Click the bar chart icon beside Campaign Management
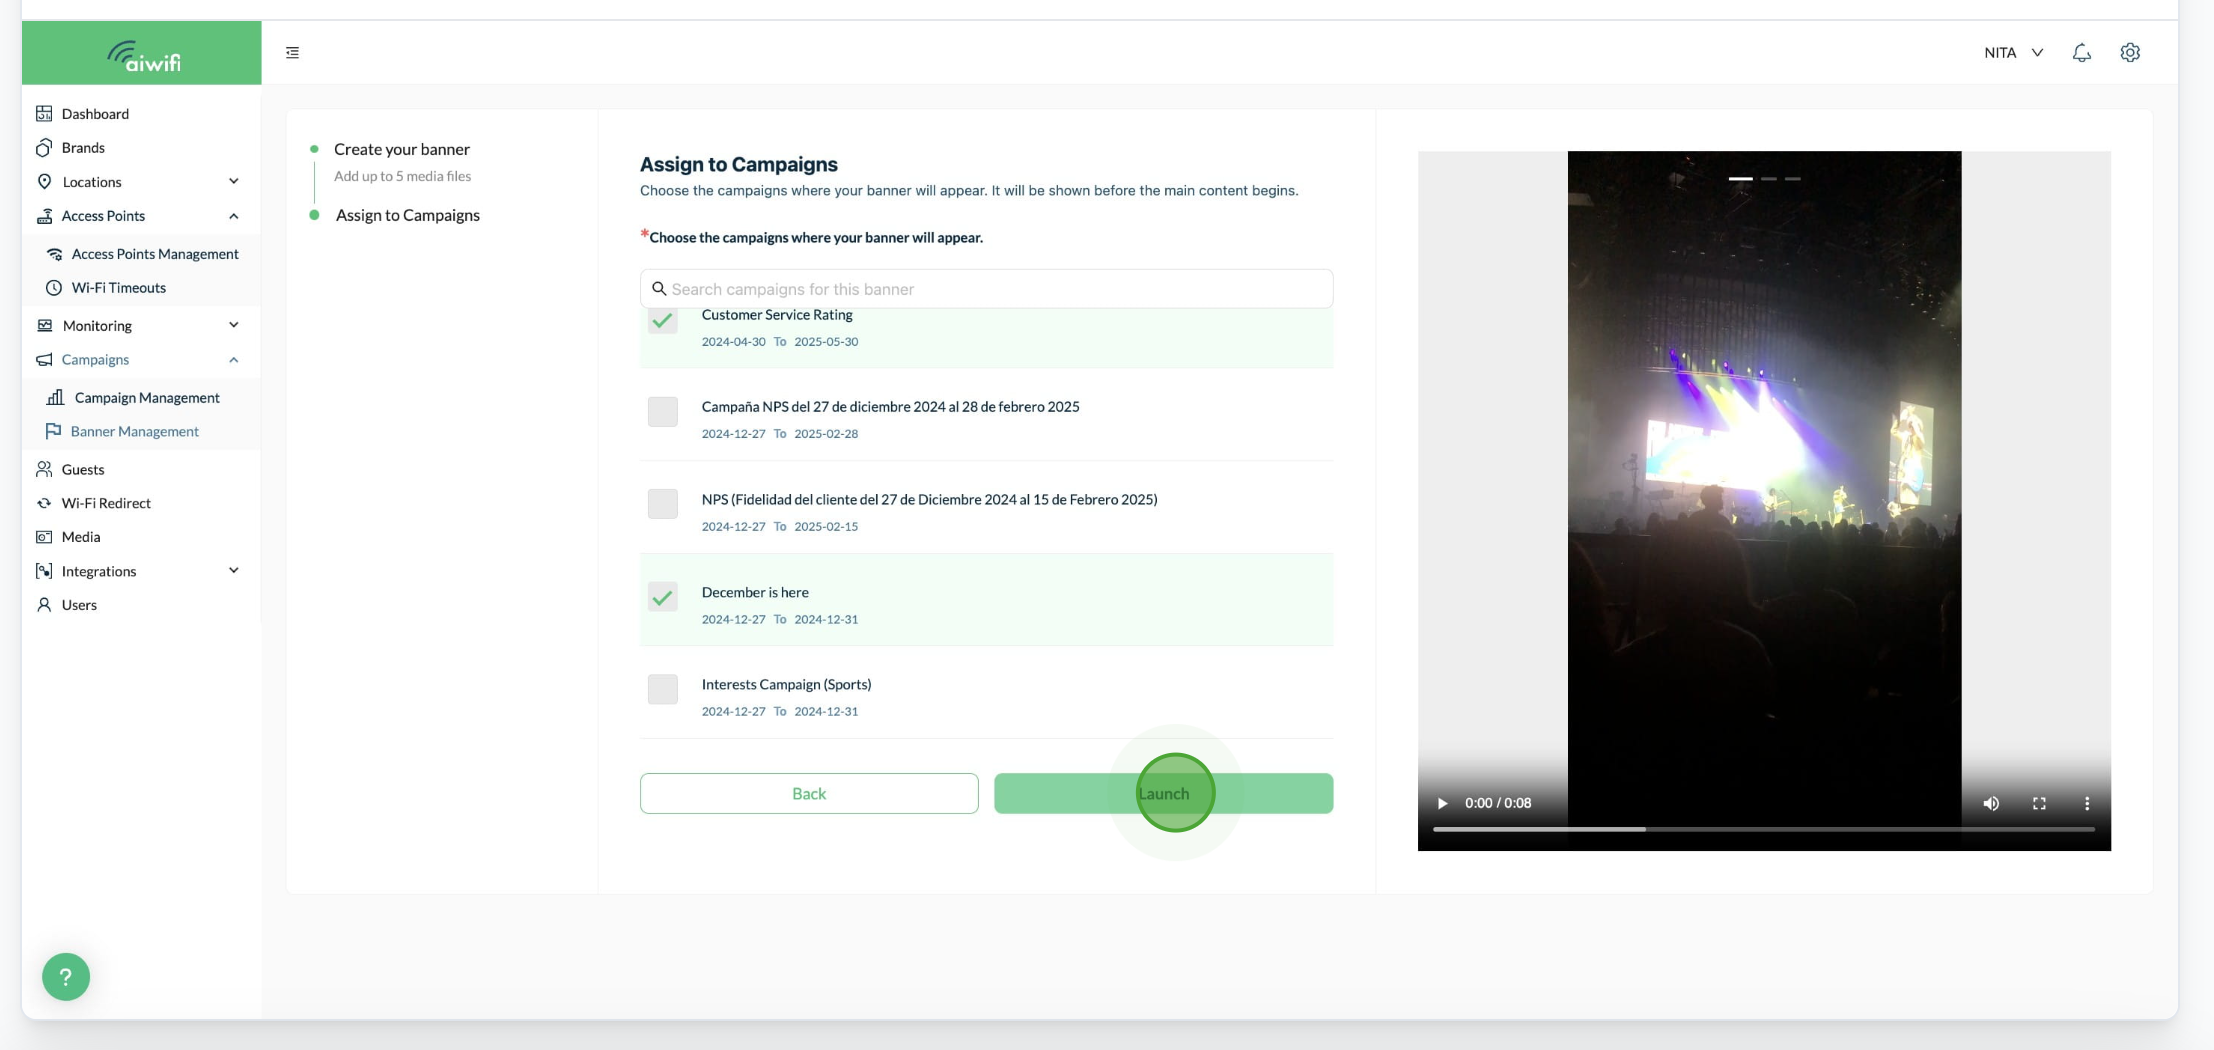The height and width of the screenshot is (1050, 2214). coord(56,397)
